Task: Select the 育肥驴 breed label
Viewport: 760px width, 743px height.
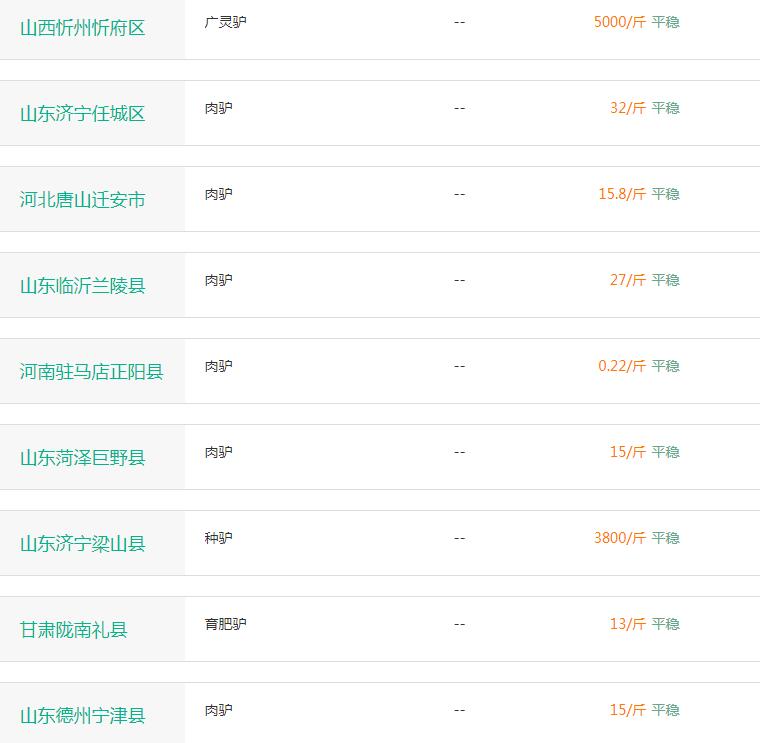Action: click(225, 624)
